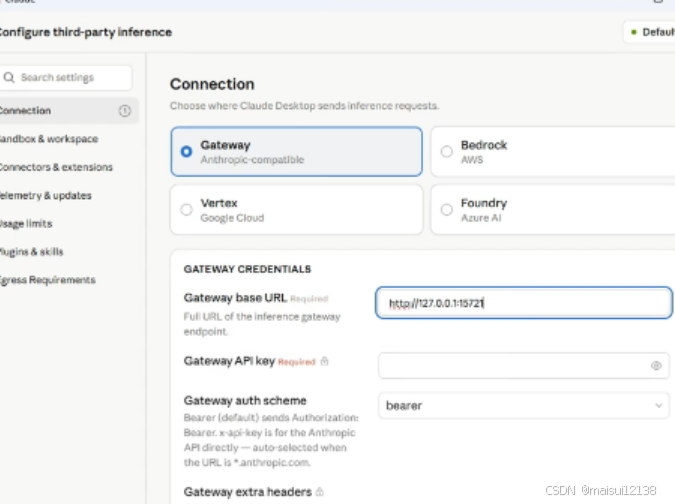This screenshot has height=504, width=675.
Task: Select the Vertex Google Cloud option
Action: pos(296,210)
